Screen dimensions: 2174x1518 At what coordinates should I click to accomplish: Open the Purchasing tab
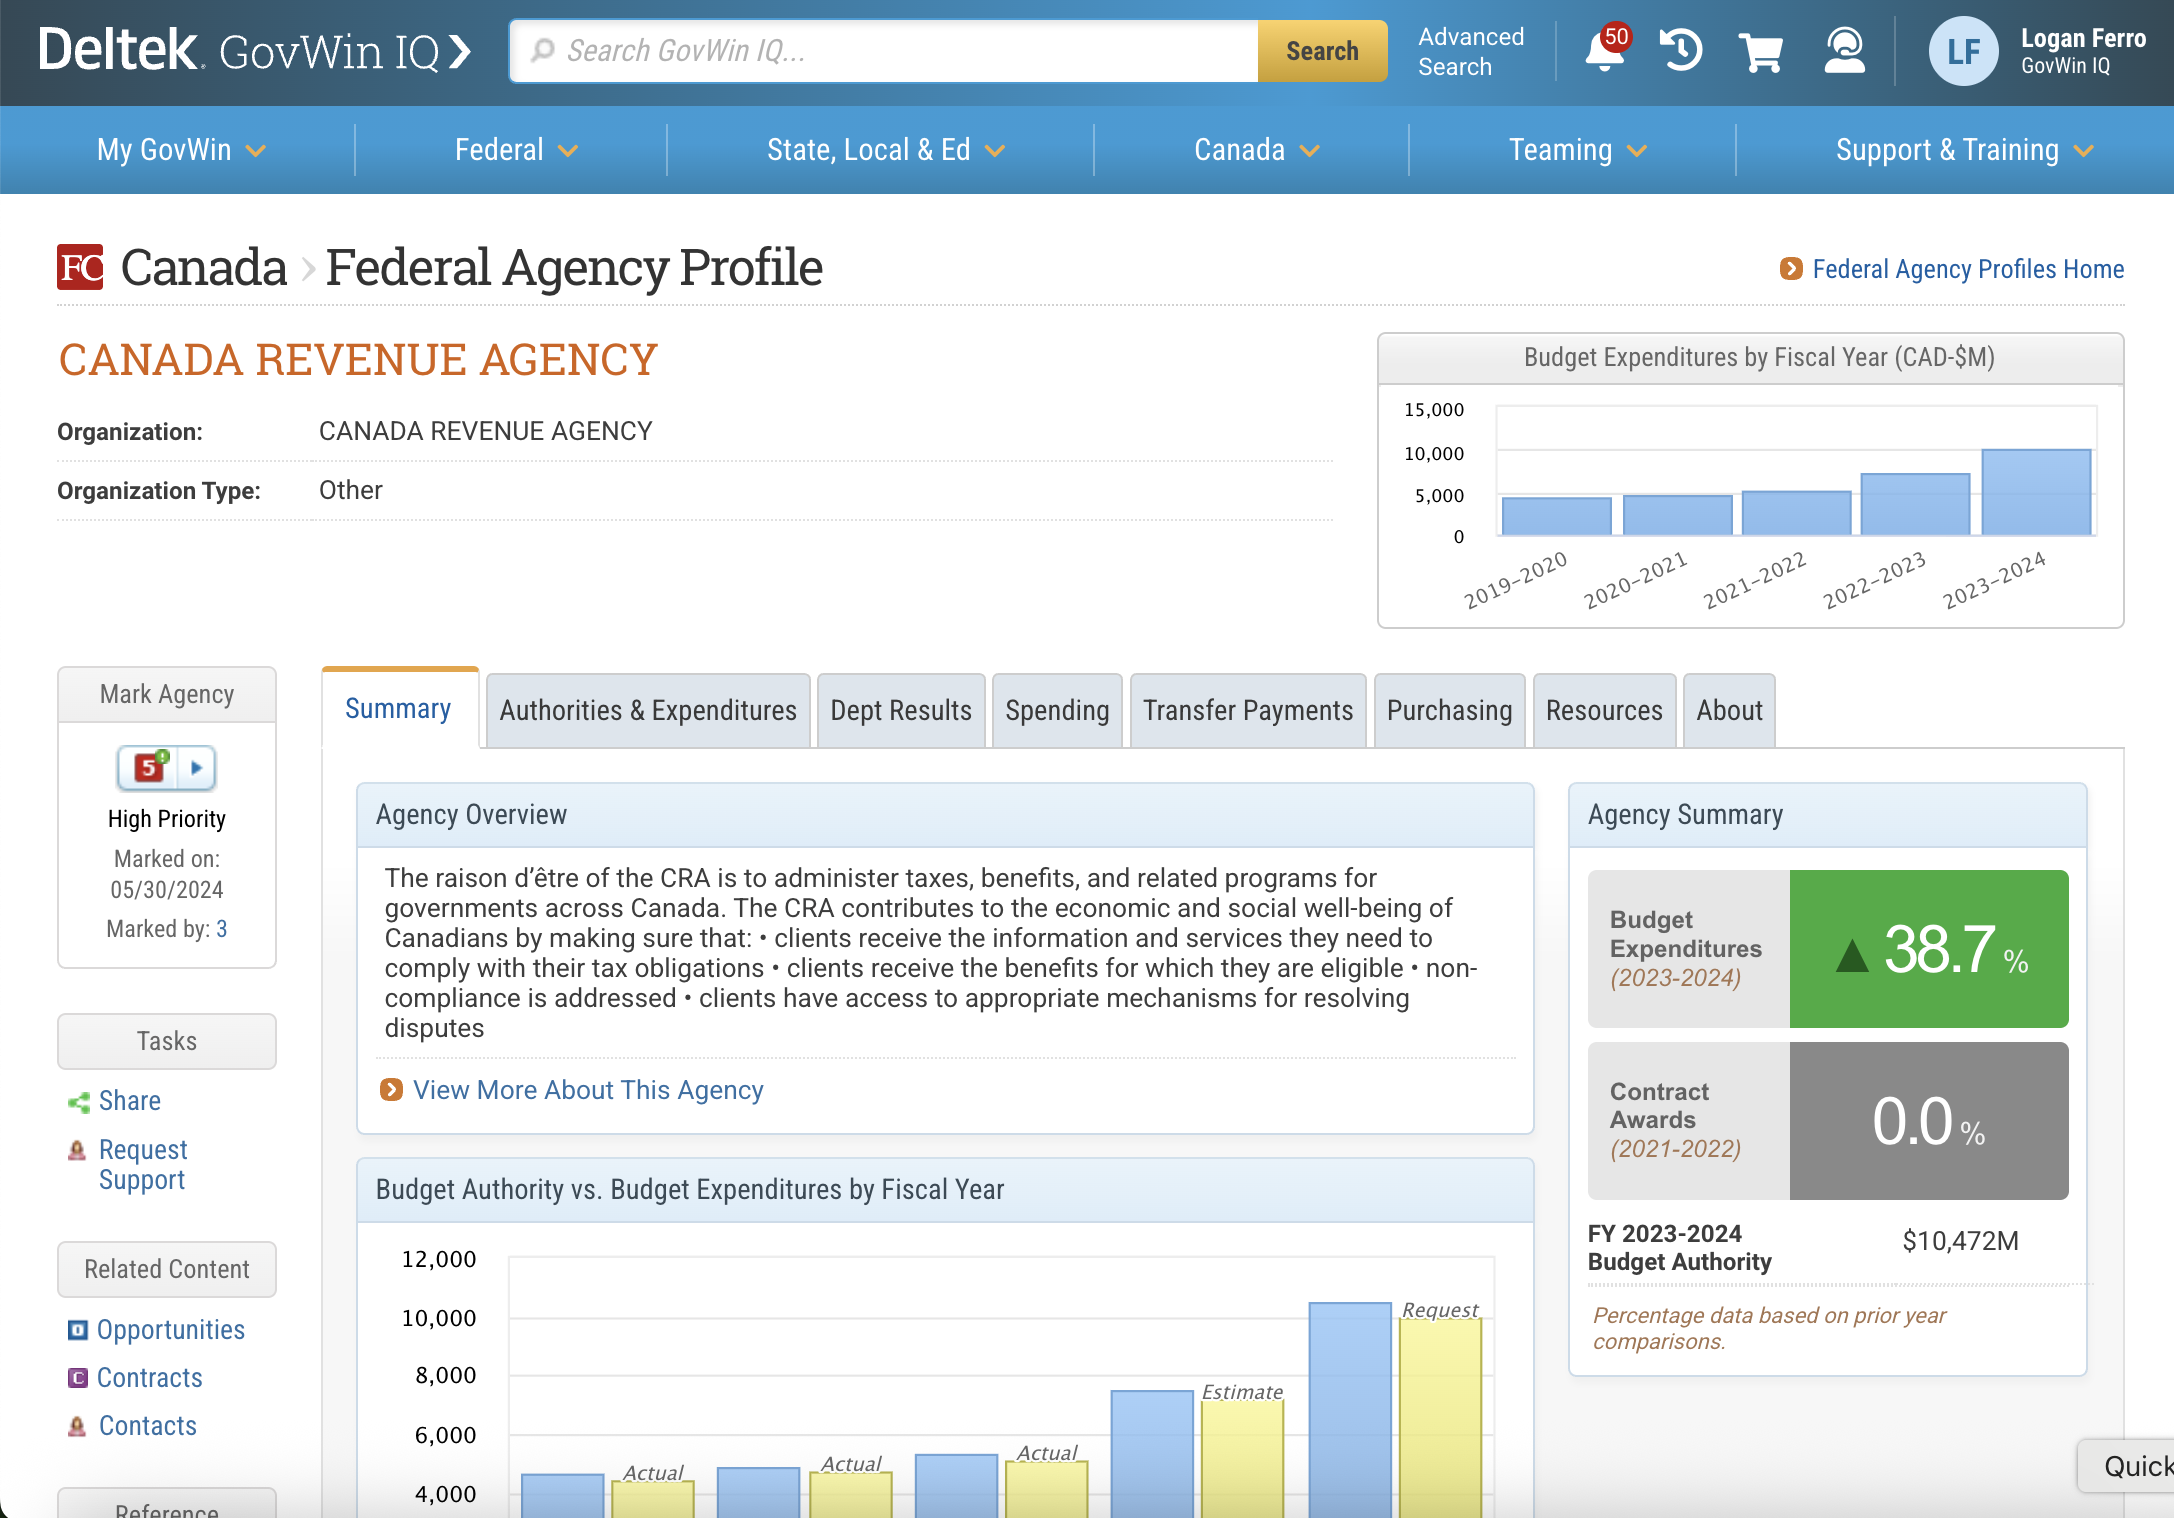(x=1449, y=710)
